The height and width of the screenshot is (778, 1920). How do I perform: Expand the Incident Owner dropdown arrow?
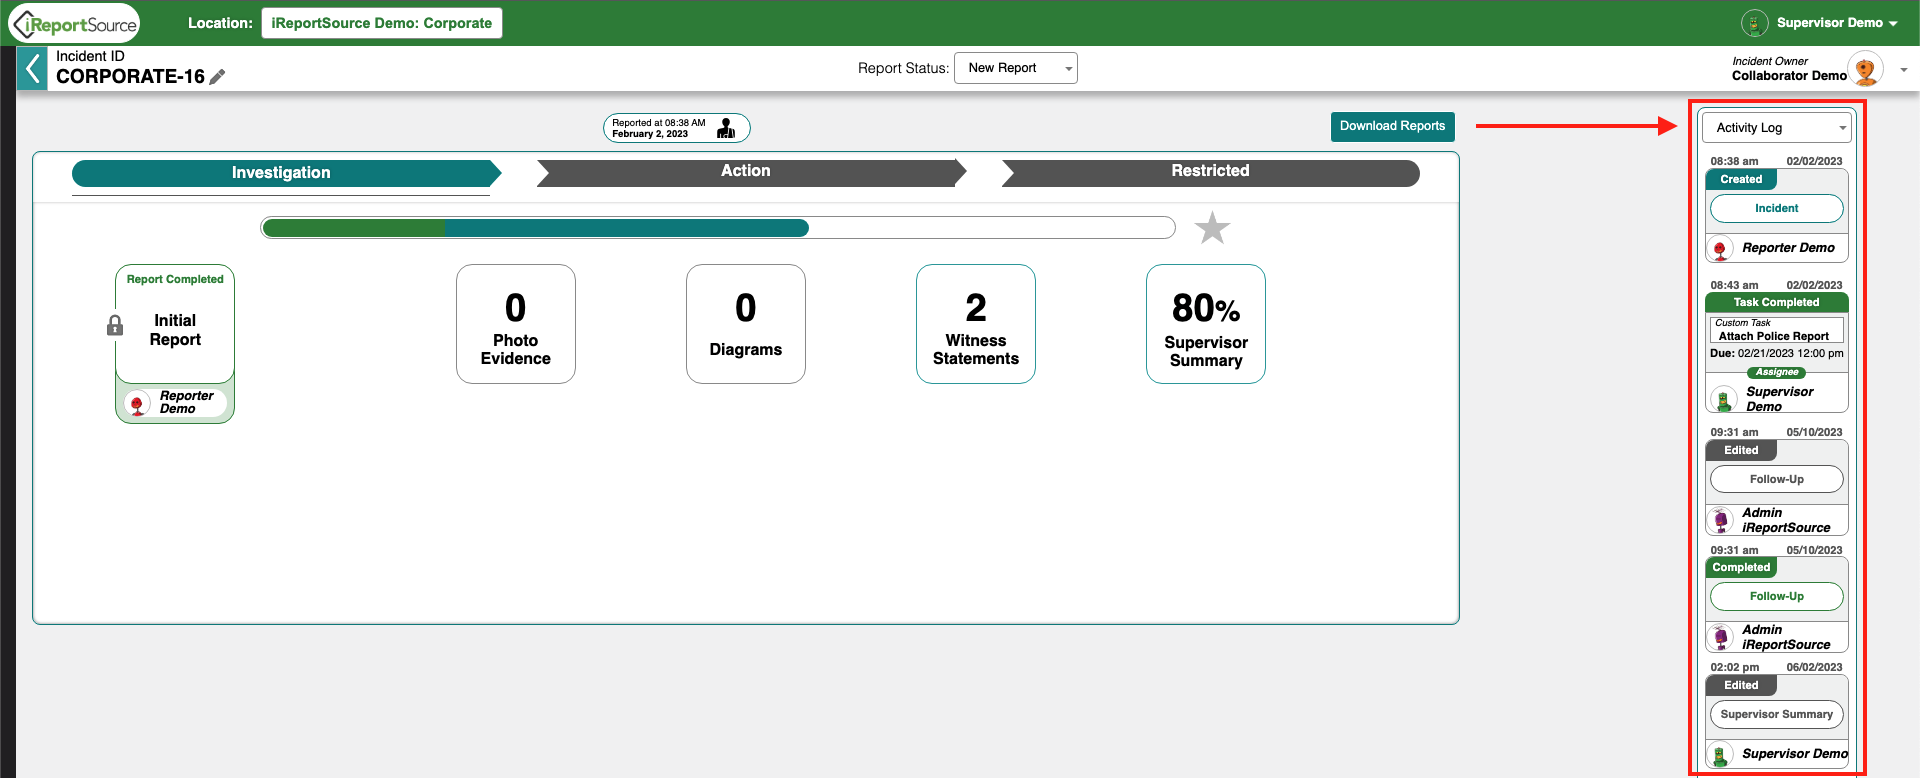1903,70
